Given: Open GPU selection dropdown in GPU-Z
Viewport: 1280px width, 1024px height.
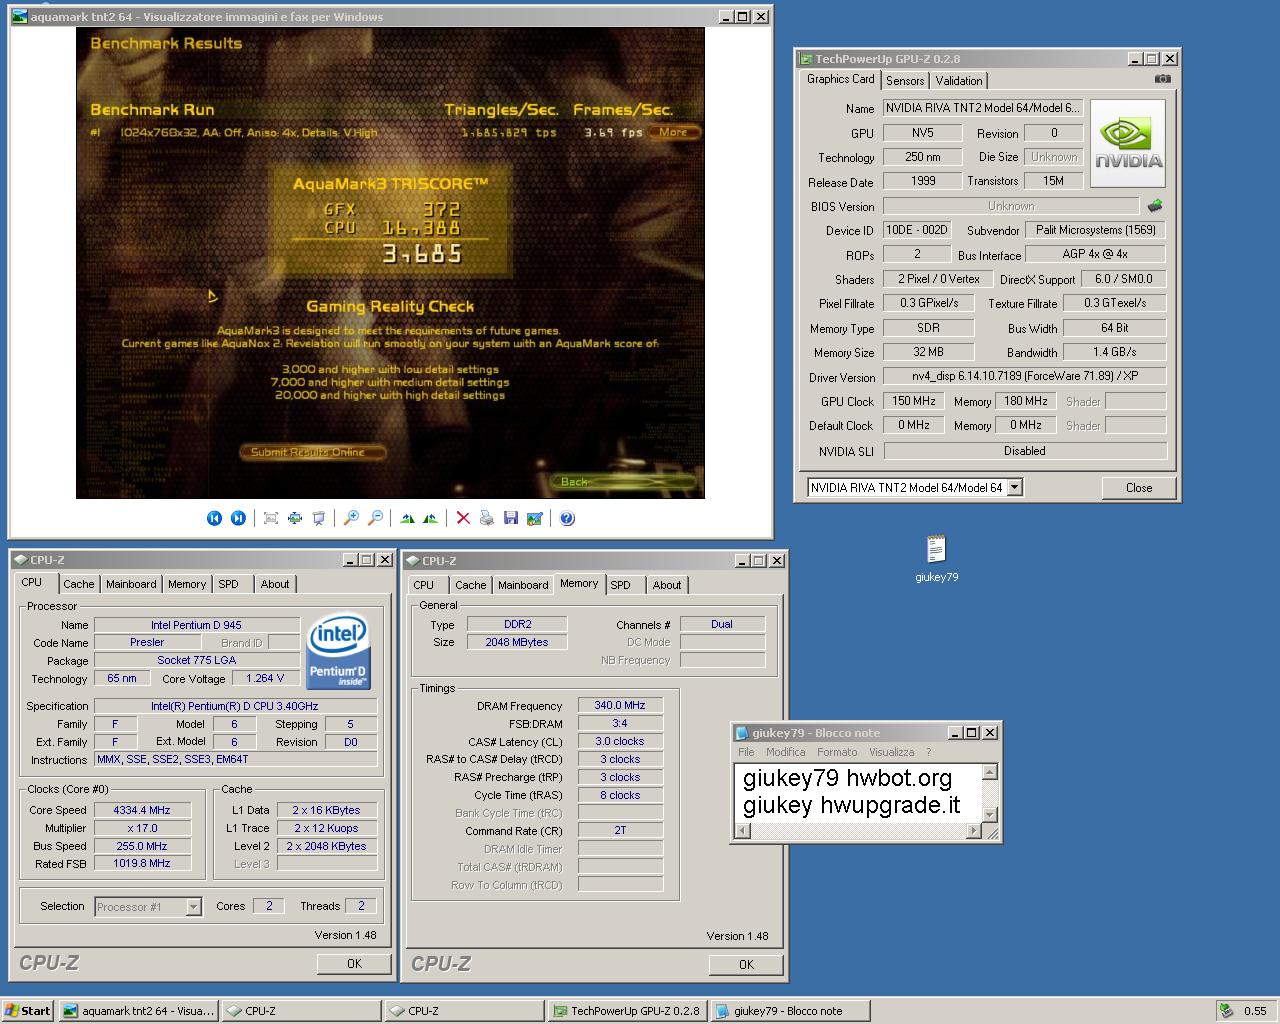Looking at the screenshot, I should (1014, 487).
